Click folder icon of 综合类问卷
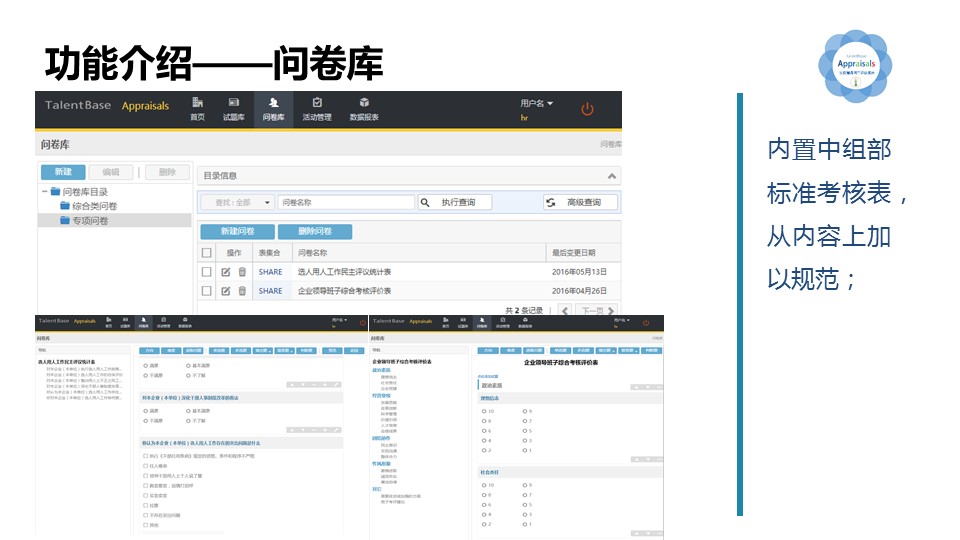This screenshot has height=540, width=960. [x=65, y=206]
